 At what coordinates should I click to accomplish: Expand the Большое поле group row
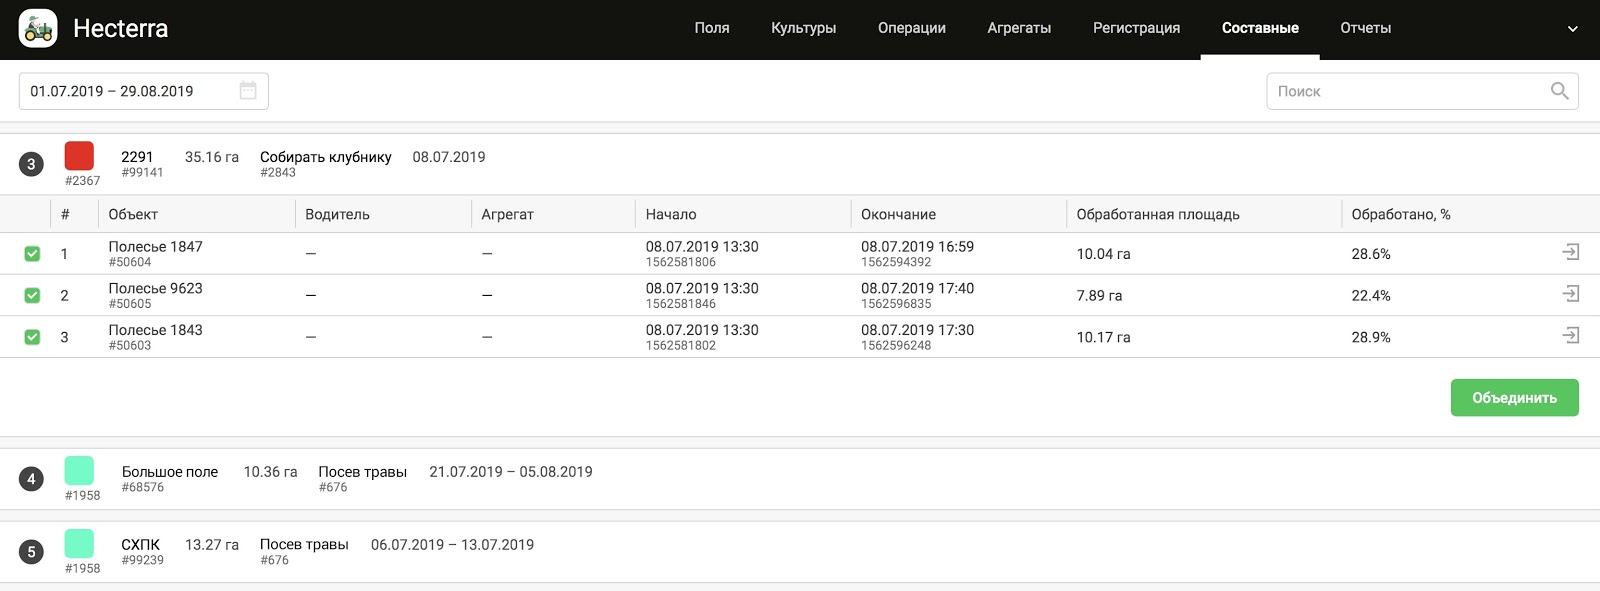click(x=170, y=472)
